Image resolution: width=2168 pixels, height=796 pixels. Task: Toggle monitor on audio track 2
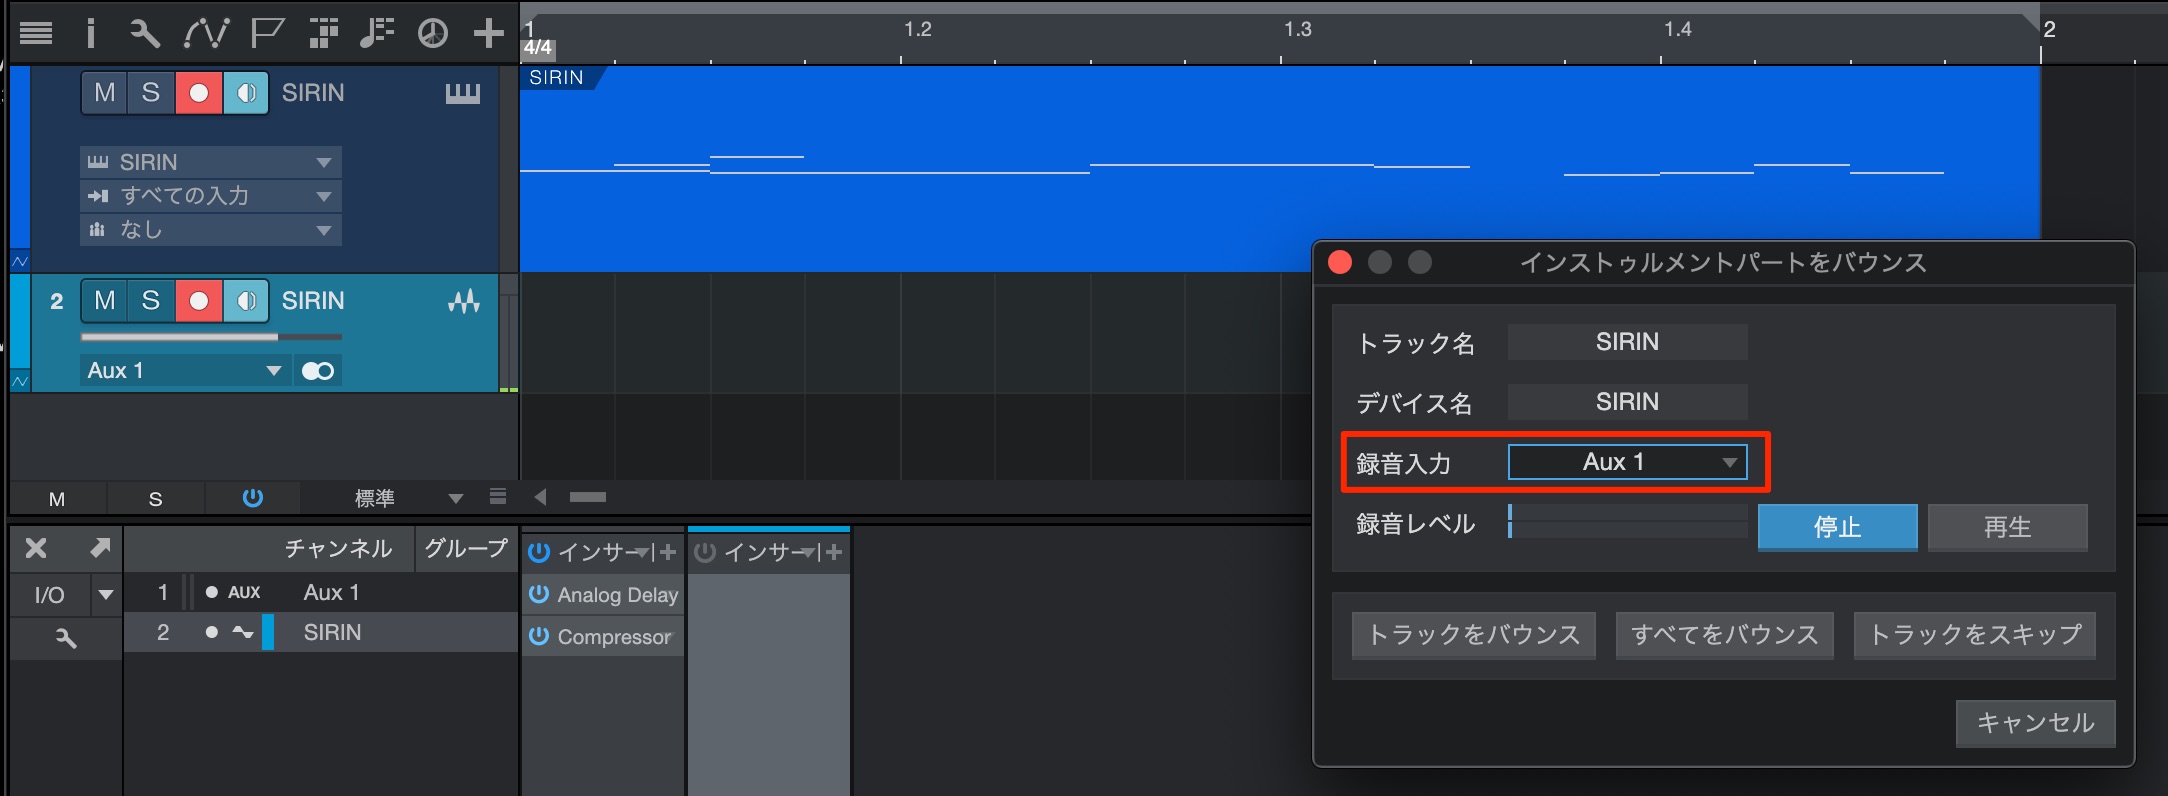tap(245, 301)
